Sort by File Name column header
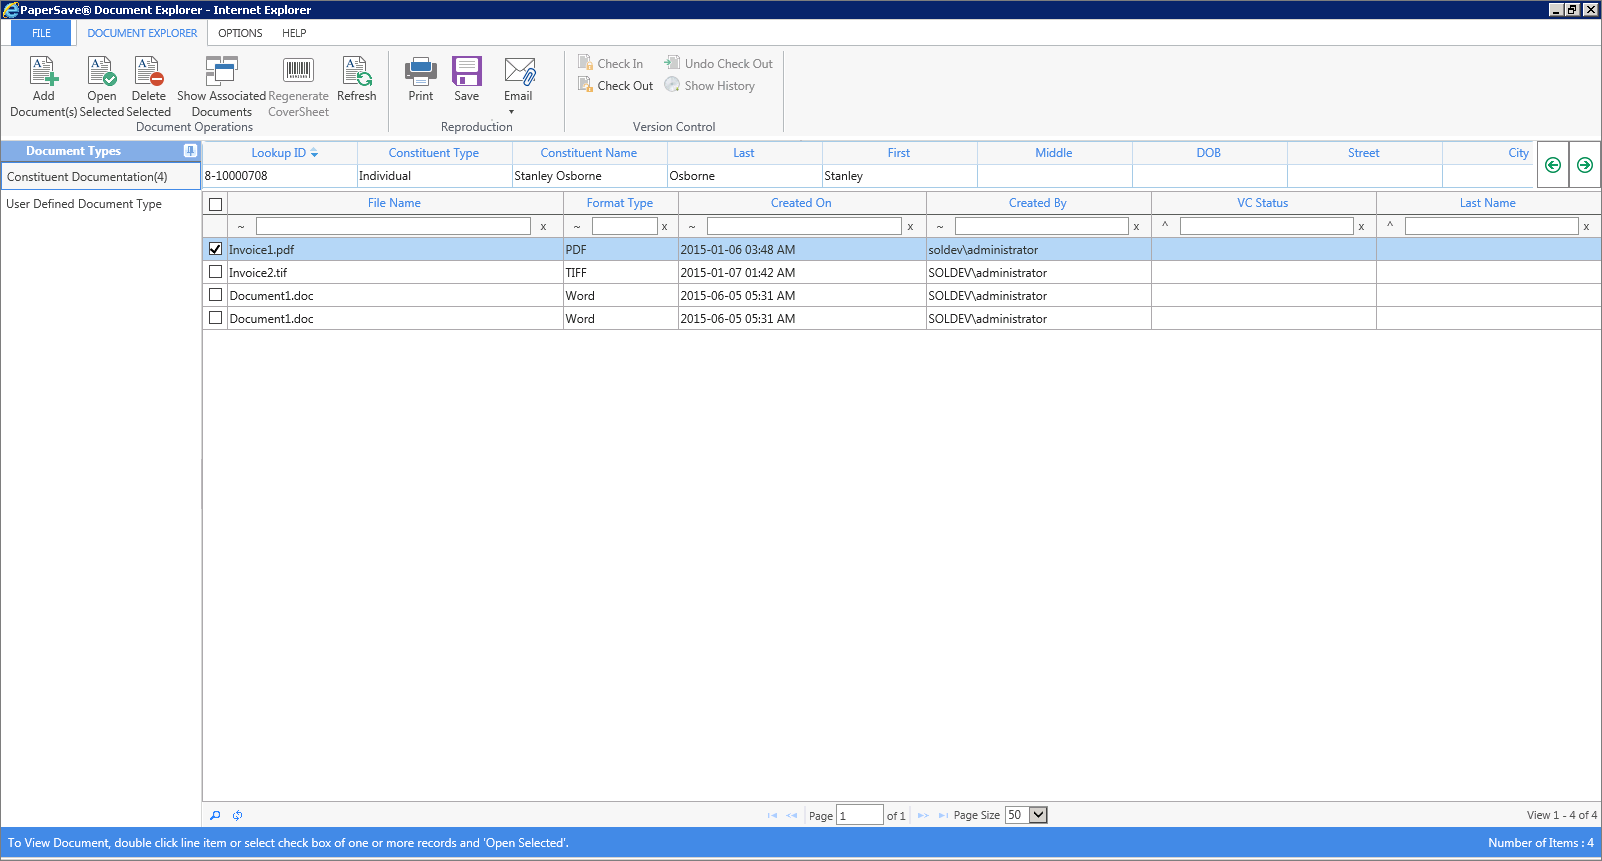Screen dimensions: 1602x861 [394, 203]
